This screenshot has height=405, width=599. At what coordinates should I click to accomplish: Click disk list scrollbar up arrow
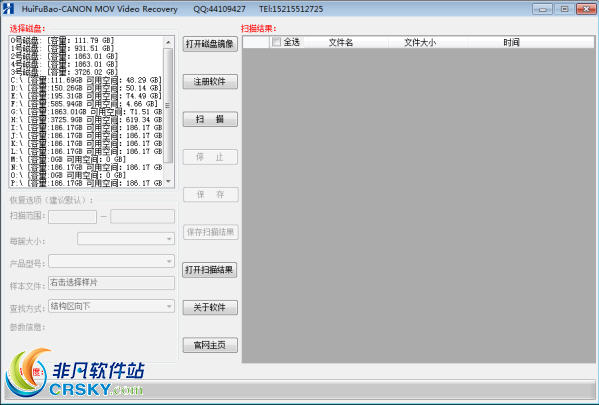click(168, 42)
